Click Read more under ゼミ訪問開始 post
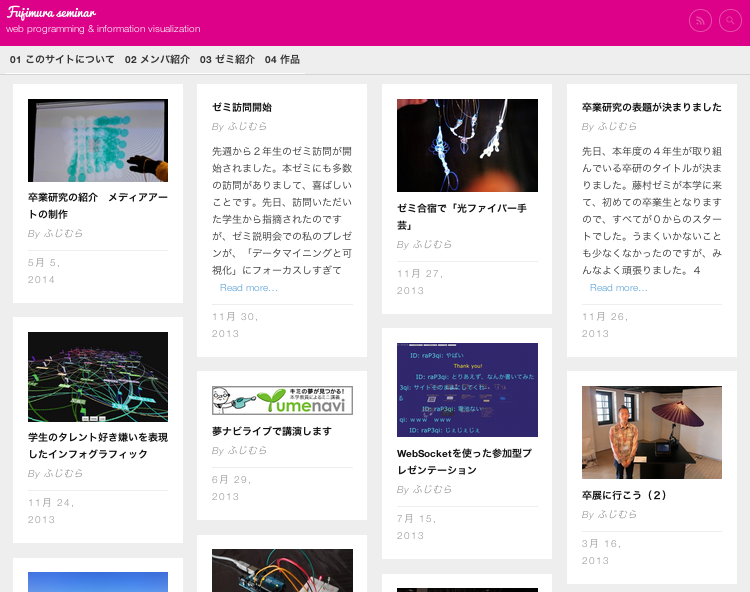Viewport: 750px width, 592px height. pyautogui.click(x=249, y=288)
